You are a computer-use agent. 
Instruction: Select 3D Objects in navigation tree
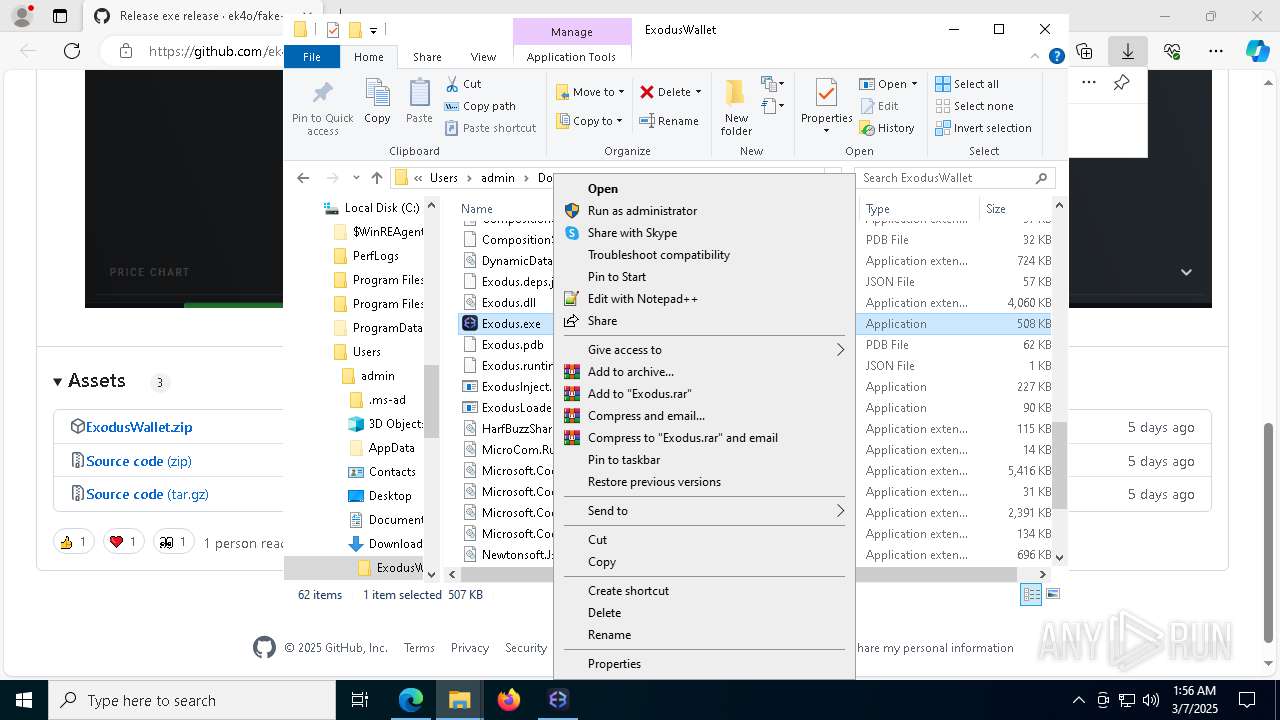386,424
